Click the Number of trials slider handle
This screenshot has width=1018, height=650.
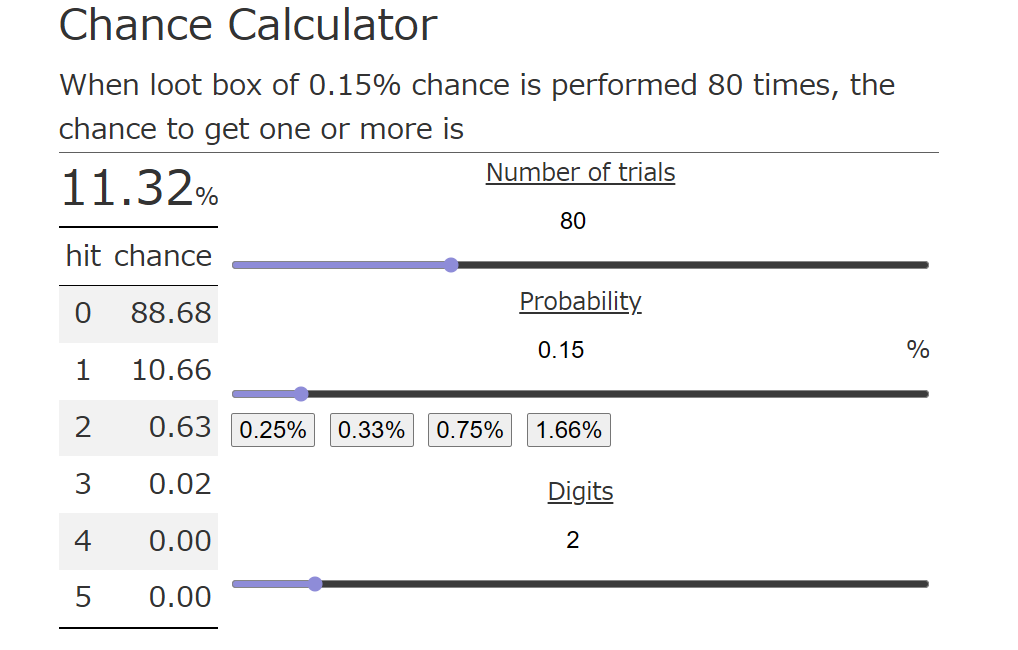(x=451, y=265)
